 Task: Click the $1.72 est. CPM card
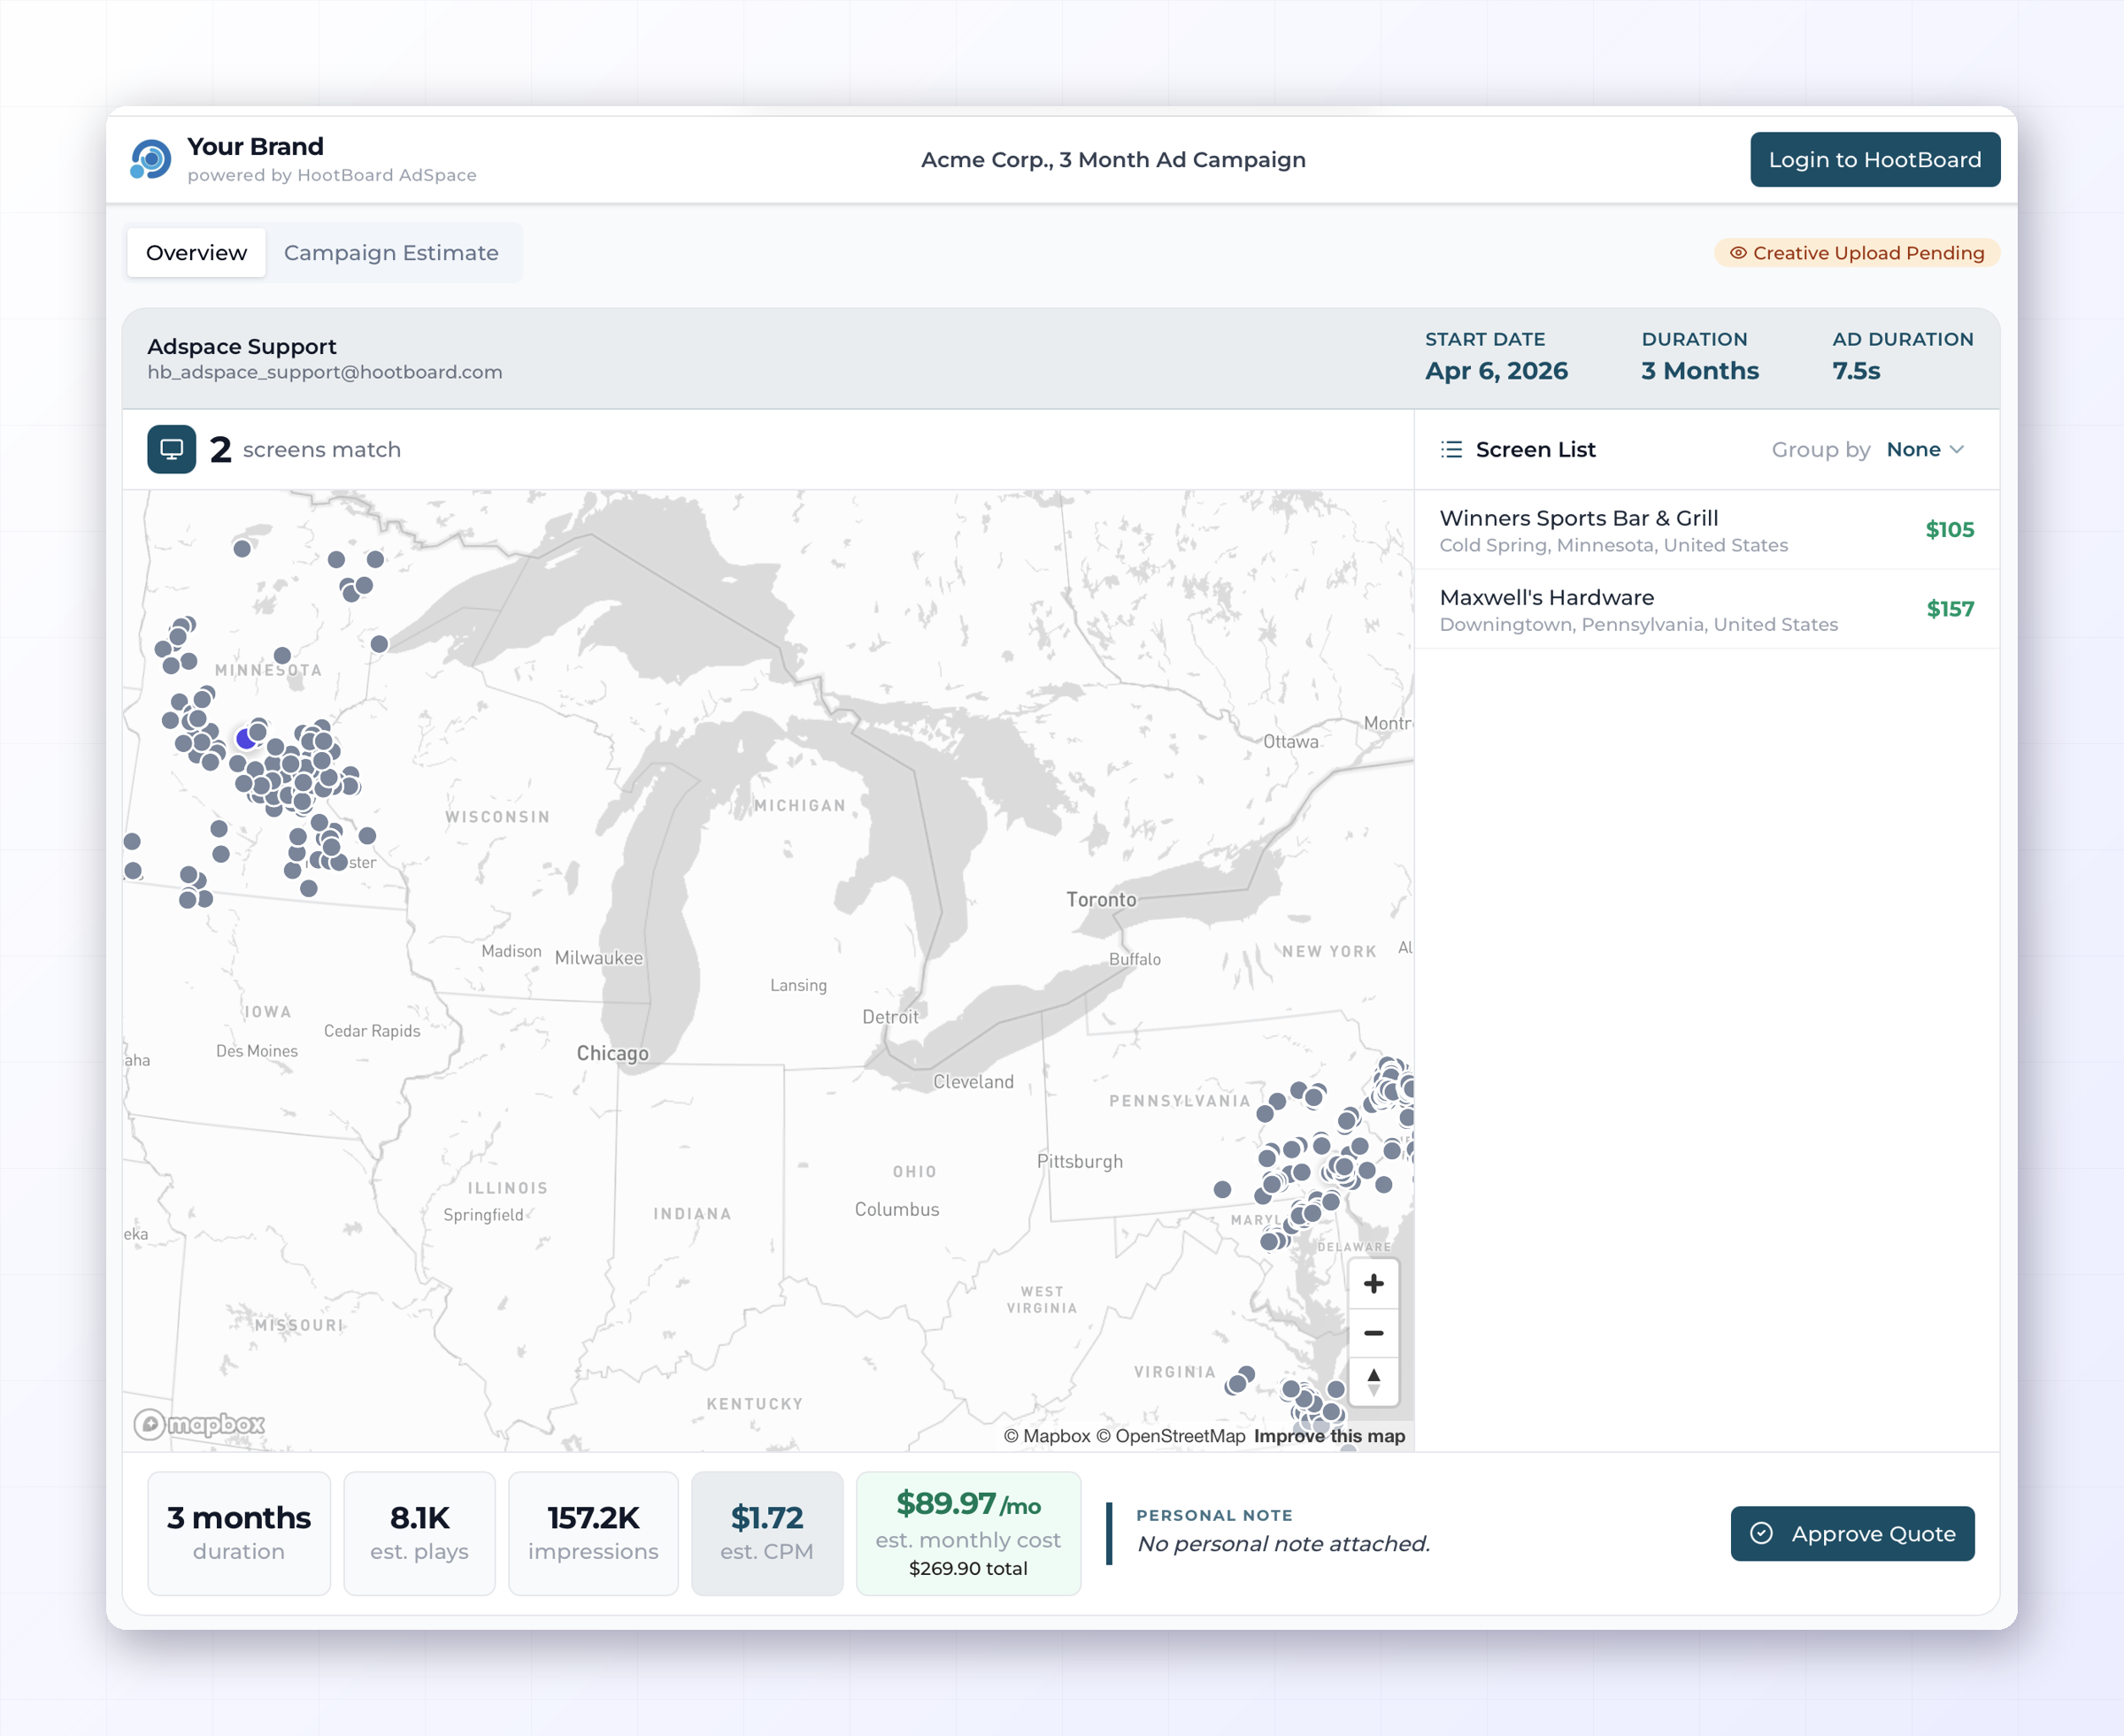[x=767, y=1534]
